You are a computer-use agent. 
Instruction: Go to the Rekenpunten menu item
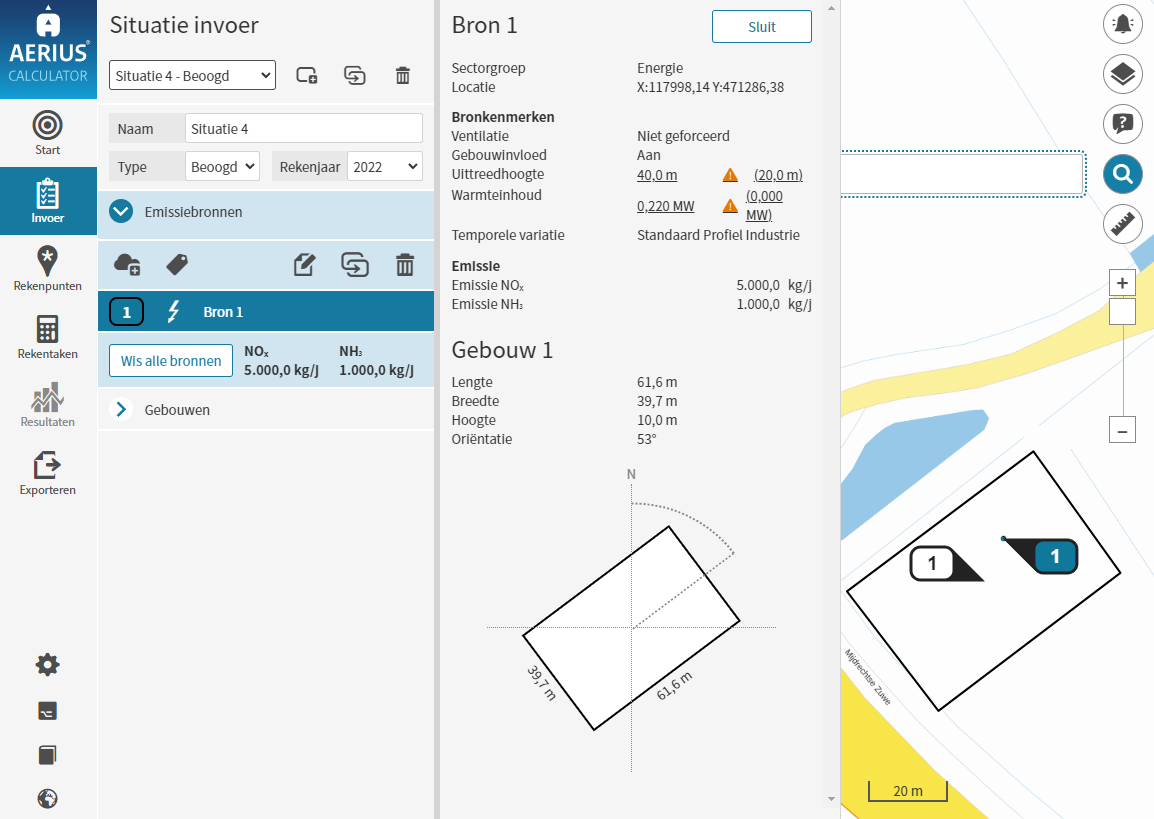pyautogui.click(x=48, y=269)
